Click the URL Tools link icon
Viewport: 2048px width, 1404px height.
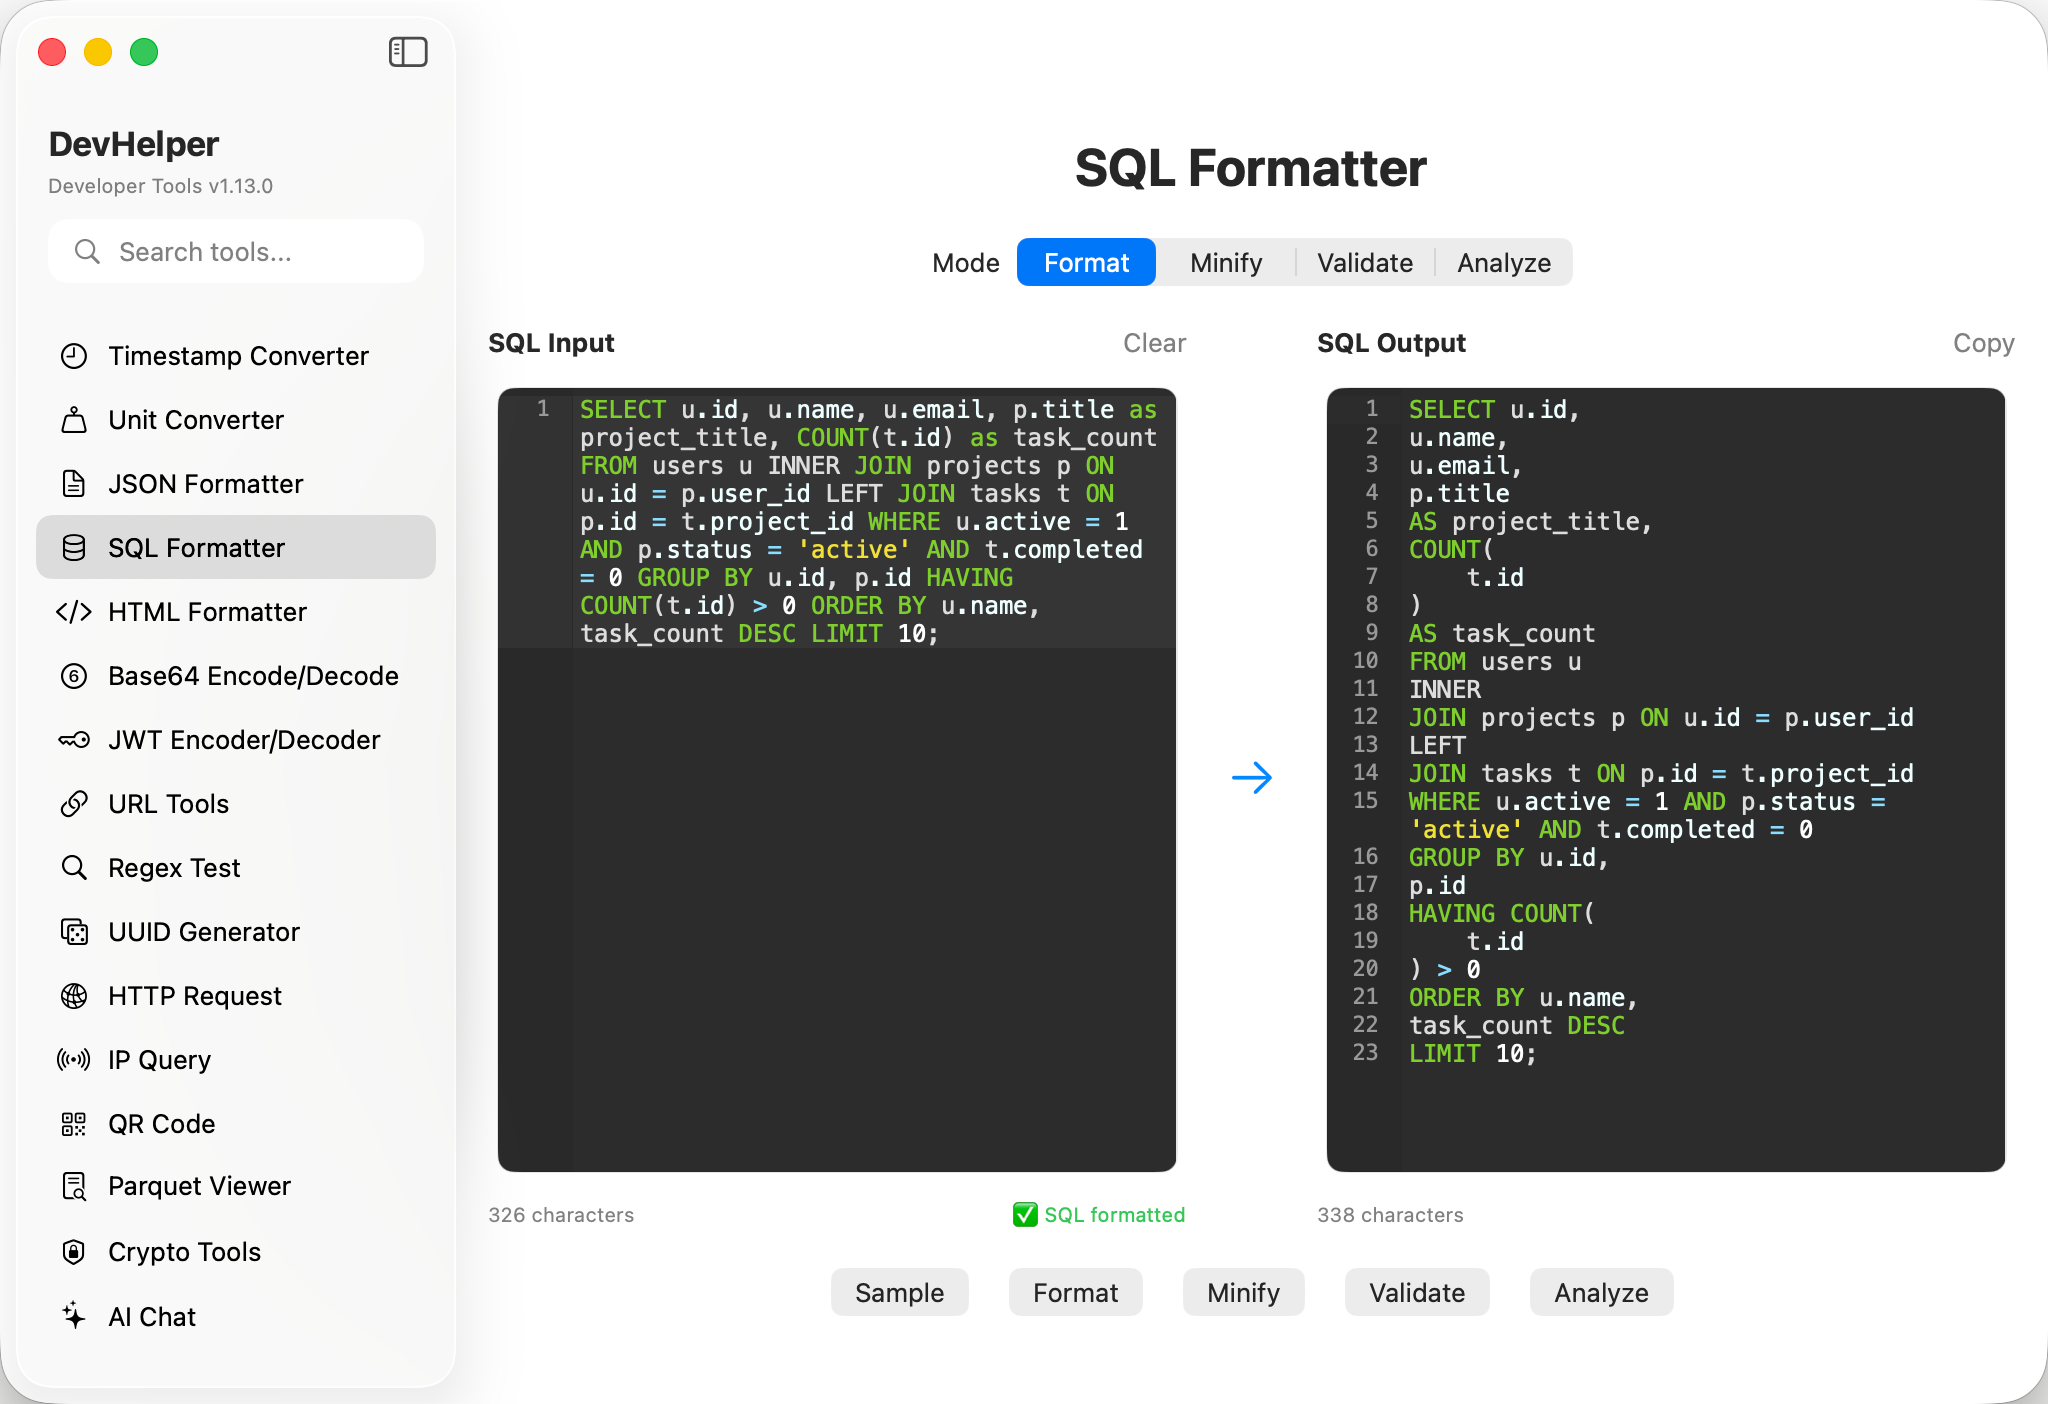(x=74, y=804)
